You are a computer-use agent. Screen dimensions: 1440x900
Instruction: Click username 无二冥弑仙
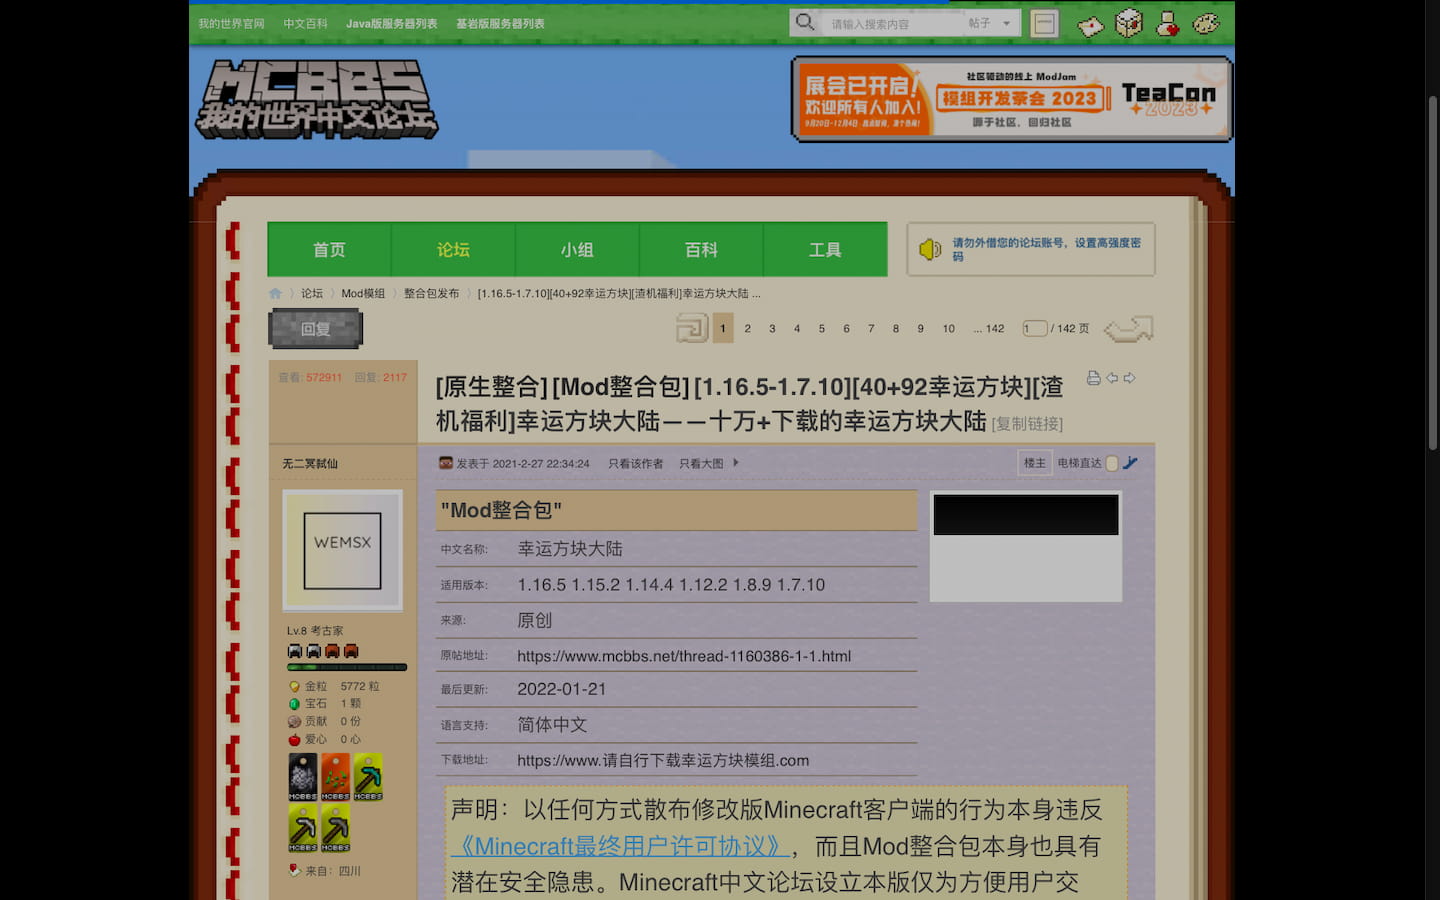310,464
